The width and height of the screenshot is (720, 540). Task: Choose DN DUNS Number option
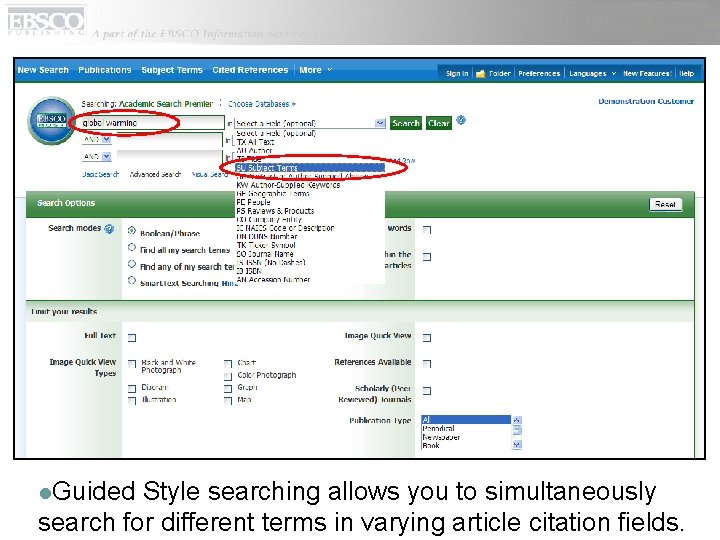point(310,237)
